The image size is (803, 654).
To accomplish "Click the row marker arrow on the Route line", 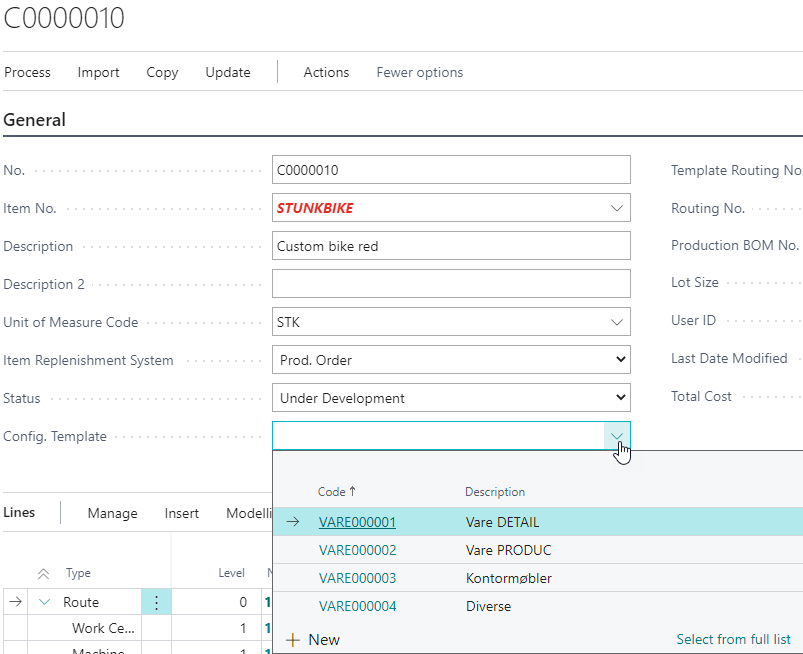I will point(18,601).
